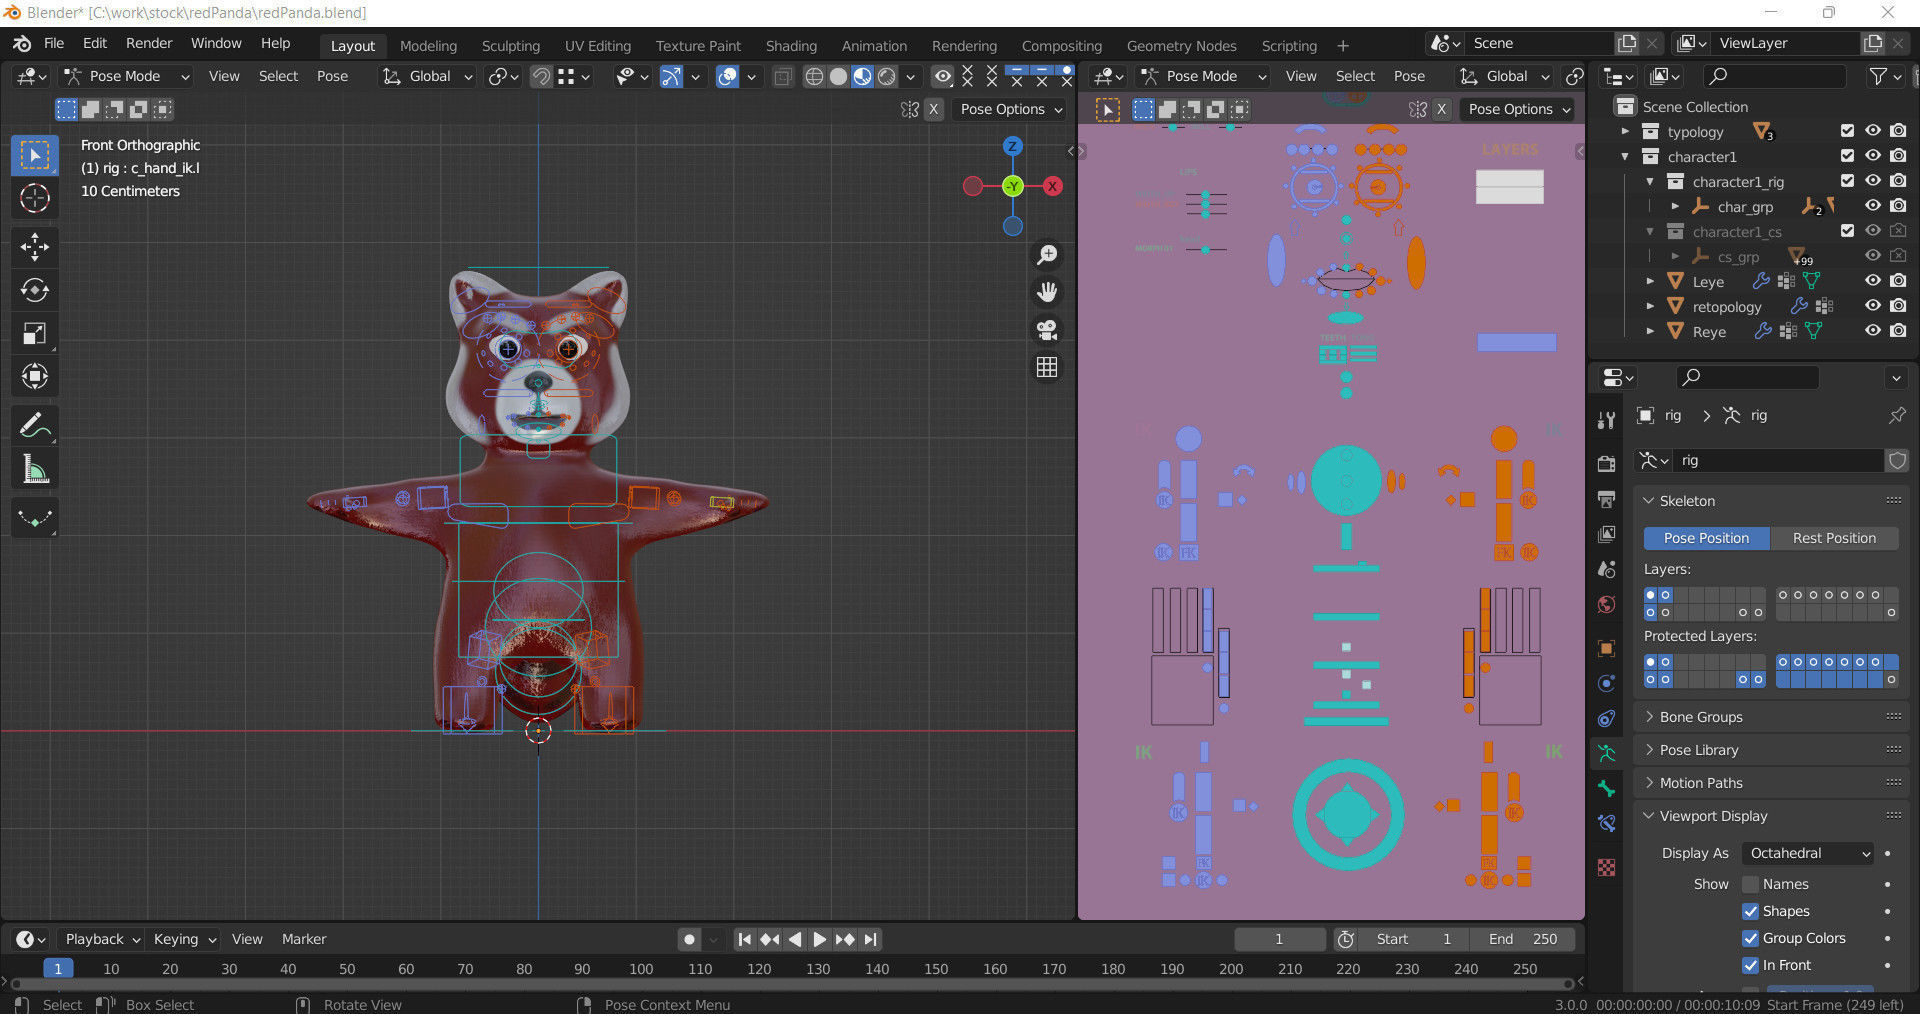Exclude character1_cs collection via checkbox
This screenshot has height=1014, width=1920.
click(1847, 231)
